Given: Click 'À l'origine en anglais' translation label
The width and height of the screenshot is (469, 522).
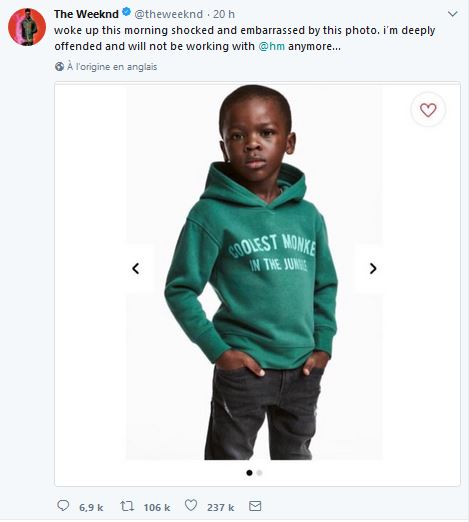Looking at the screenshot, I should point(112,67).
